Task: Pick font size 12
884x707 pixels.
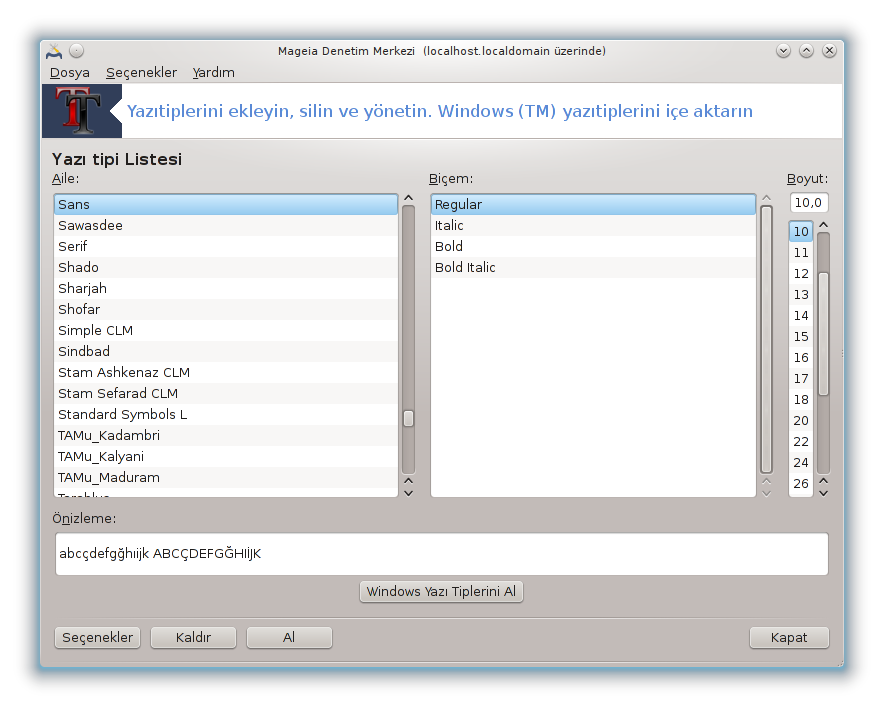Action: click(x=801, y=274)
